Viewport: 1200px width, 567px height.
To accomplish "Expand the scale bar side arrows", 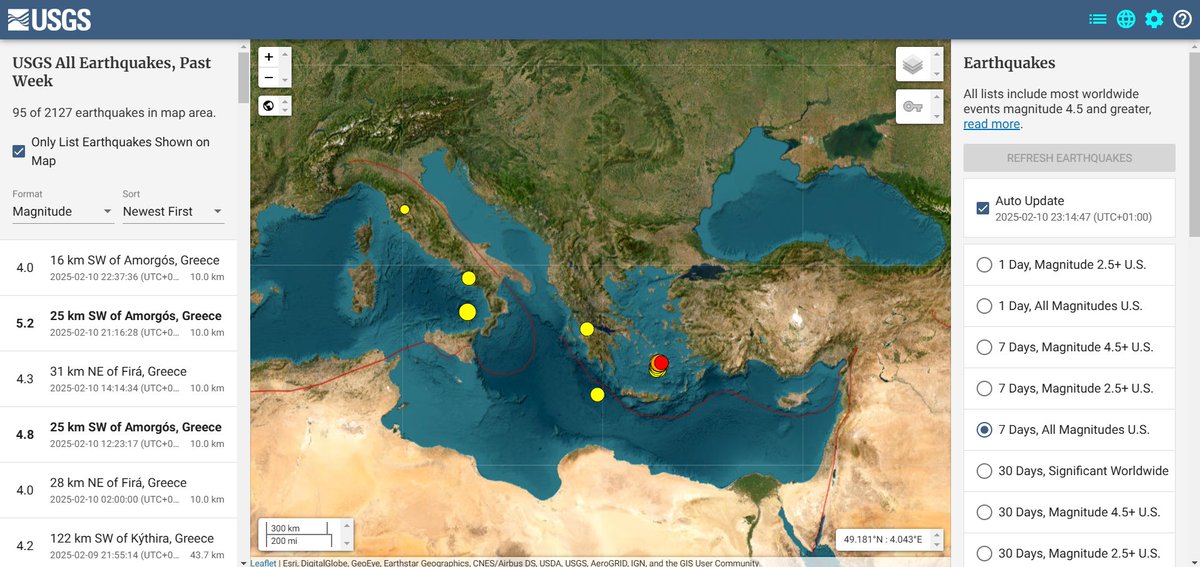I will coord(345,534).
